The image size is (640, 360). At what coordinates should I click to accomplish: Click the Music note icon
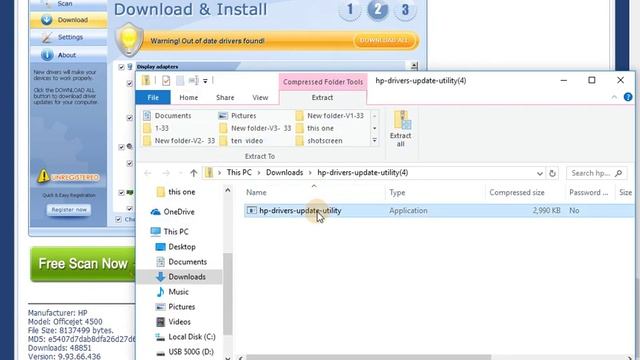160,292
